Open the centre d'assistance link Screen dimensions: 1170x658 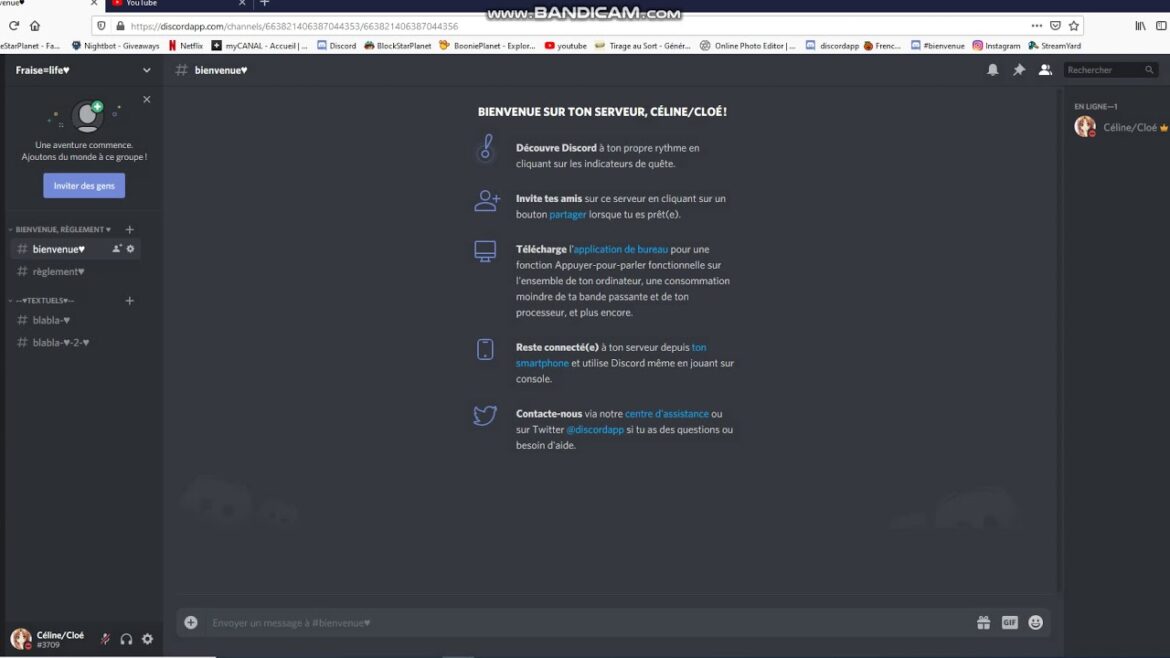point(667,413)
